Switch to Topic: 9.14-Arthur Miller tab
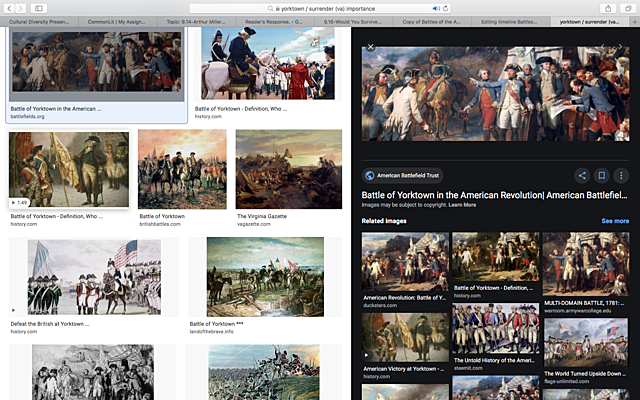The width and height of the screenshot is (640, 400). coord(196,22)
